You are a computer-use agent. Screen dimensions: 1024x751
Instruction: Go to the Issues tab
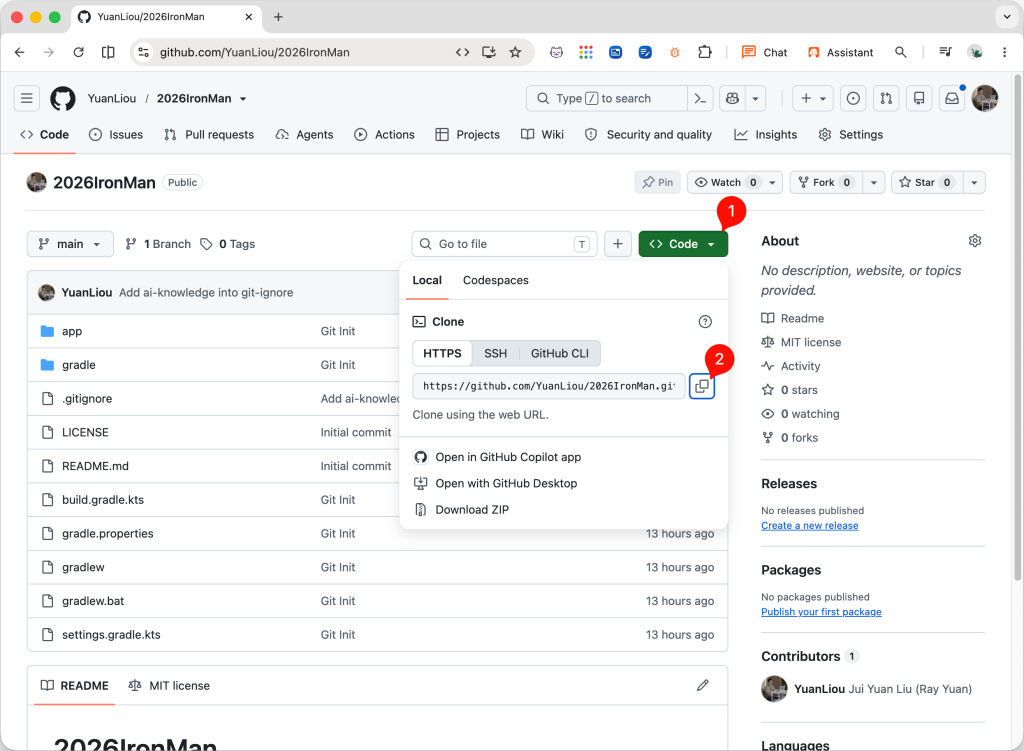(x=116, y=135)
